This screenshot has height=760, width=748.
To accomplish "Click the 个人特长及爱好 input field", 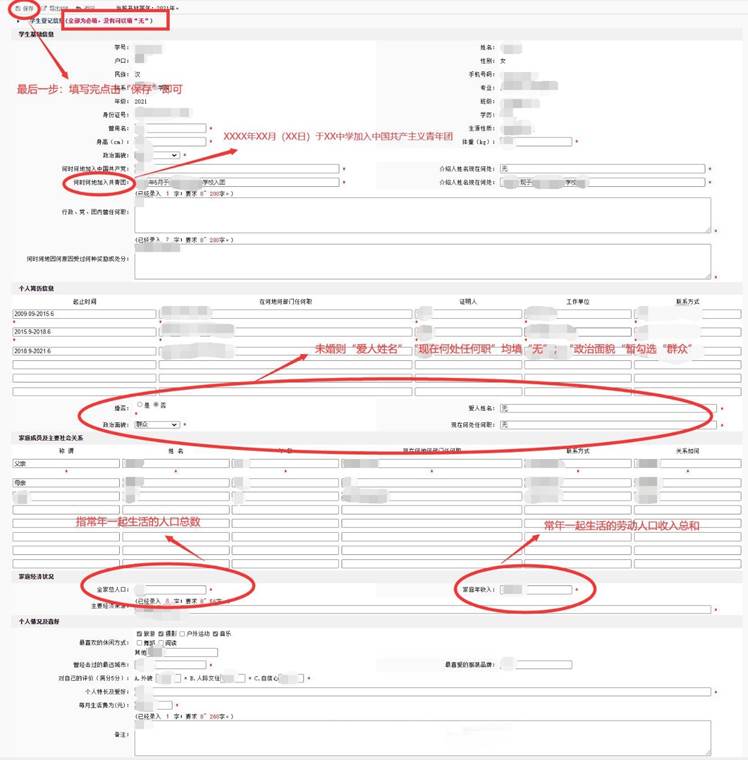I will tap(422, 691).
